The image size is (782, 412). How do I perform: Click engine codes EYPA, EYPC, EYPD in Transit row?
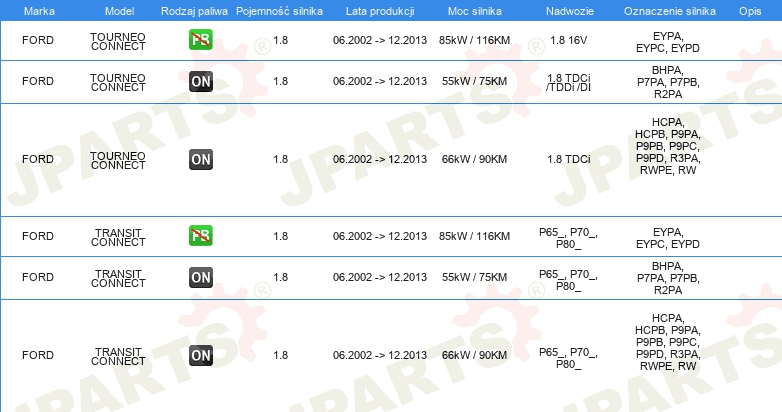[668, 238]
